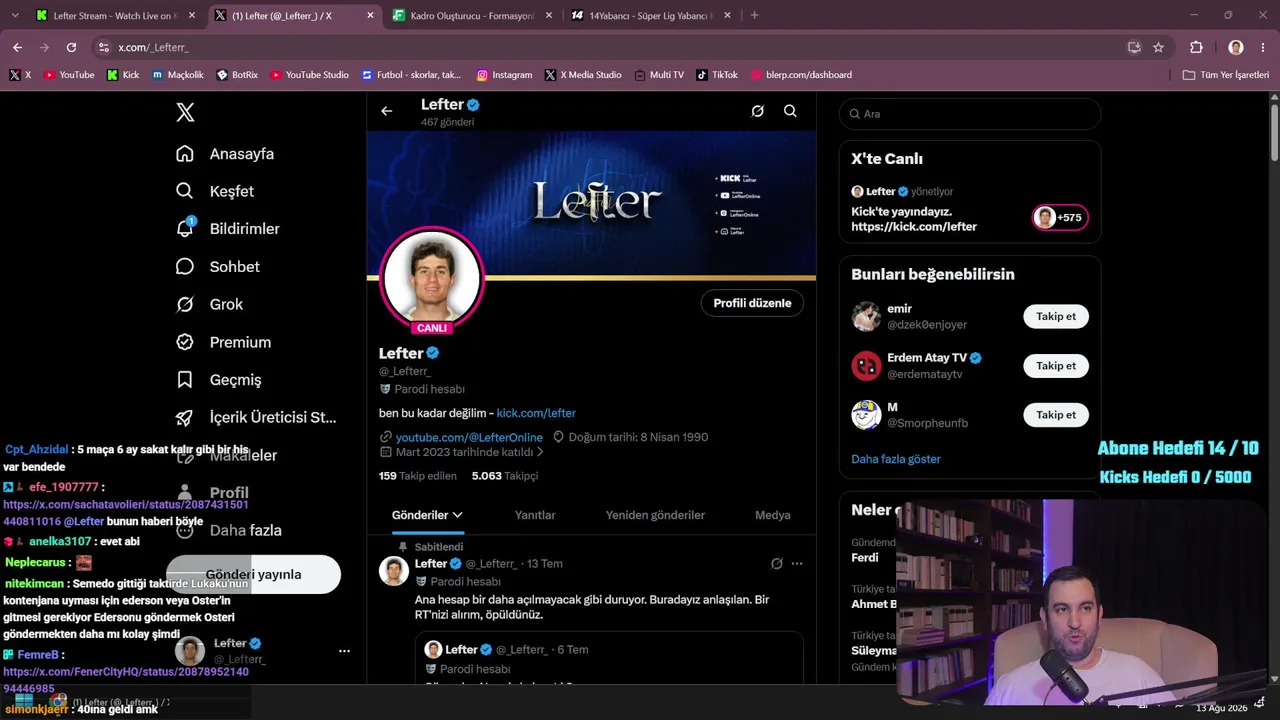
Task: Open Bildirimler bell icon
Action: 185,228
